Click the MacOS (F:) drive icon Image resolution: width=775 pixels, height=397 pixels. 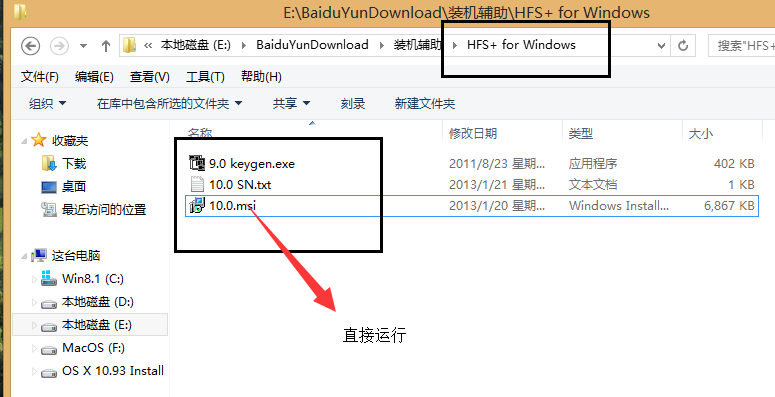(49, 350)
